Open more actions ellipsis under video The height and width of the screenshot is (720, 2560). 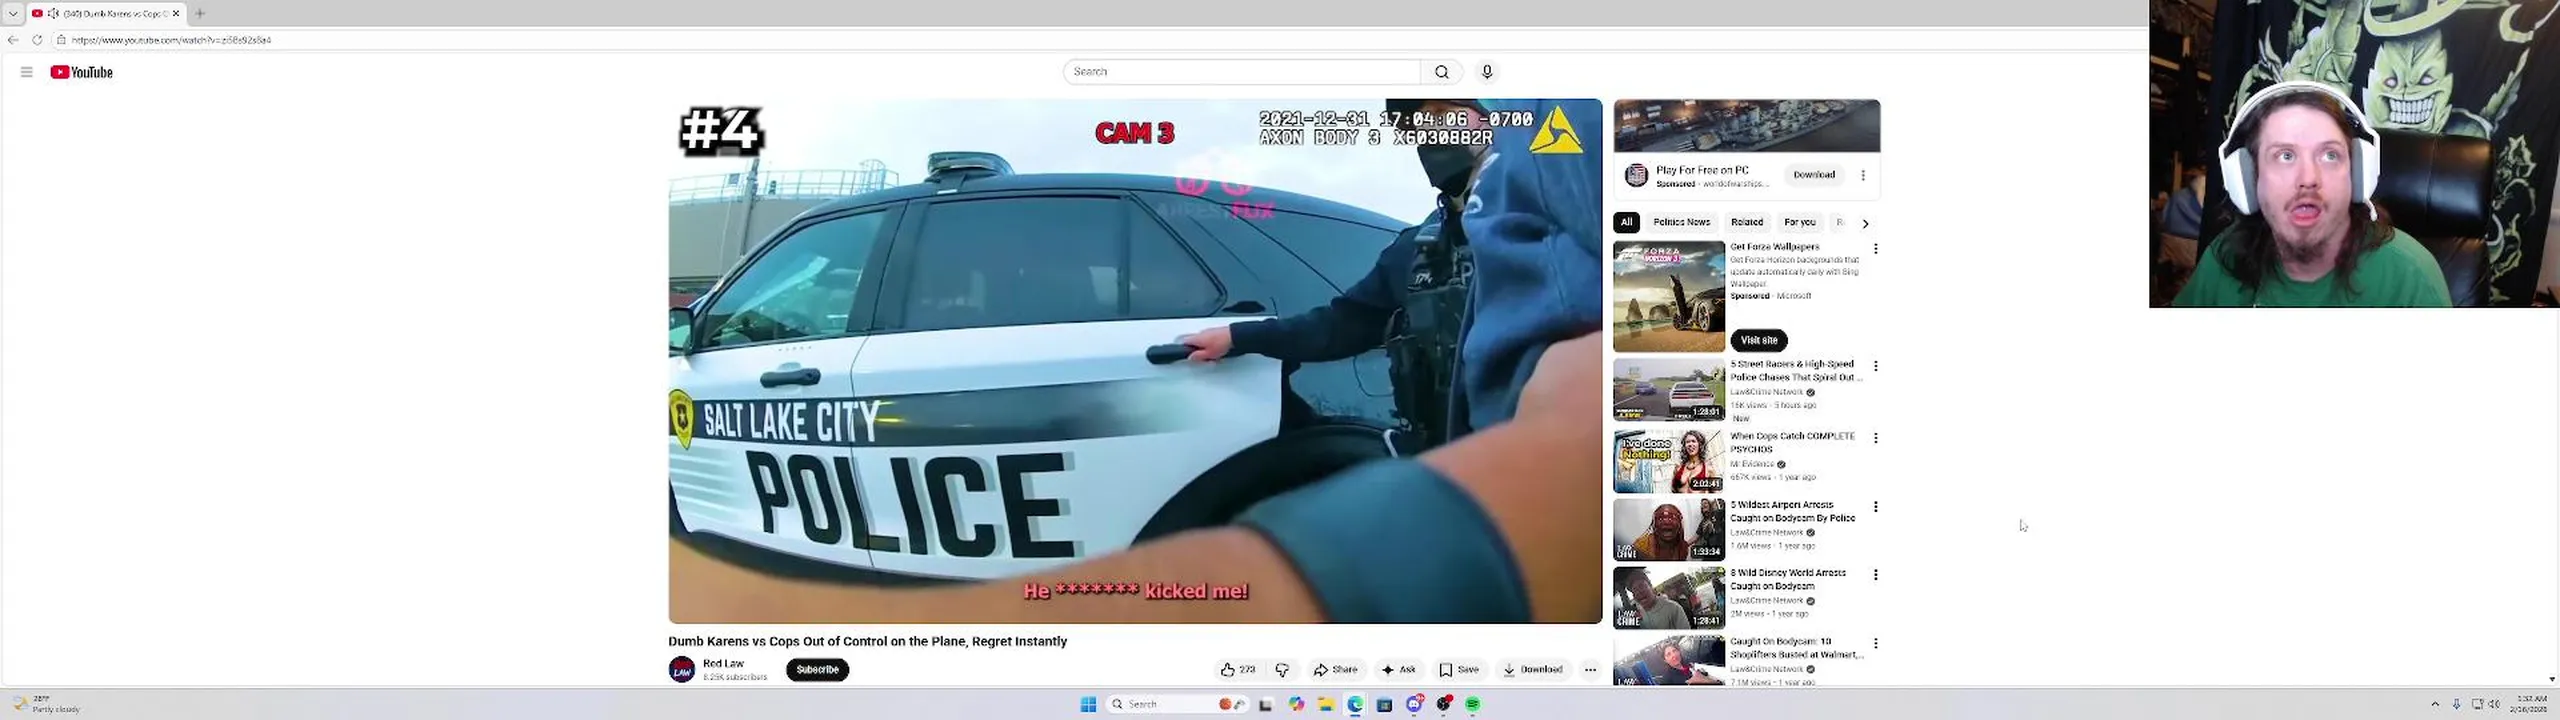tap(1590, 670)
